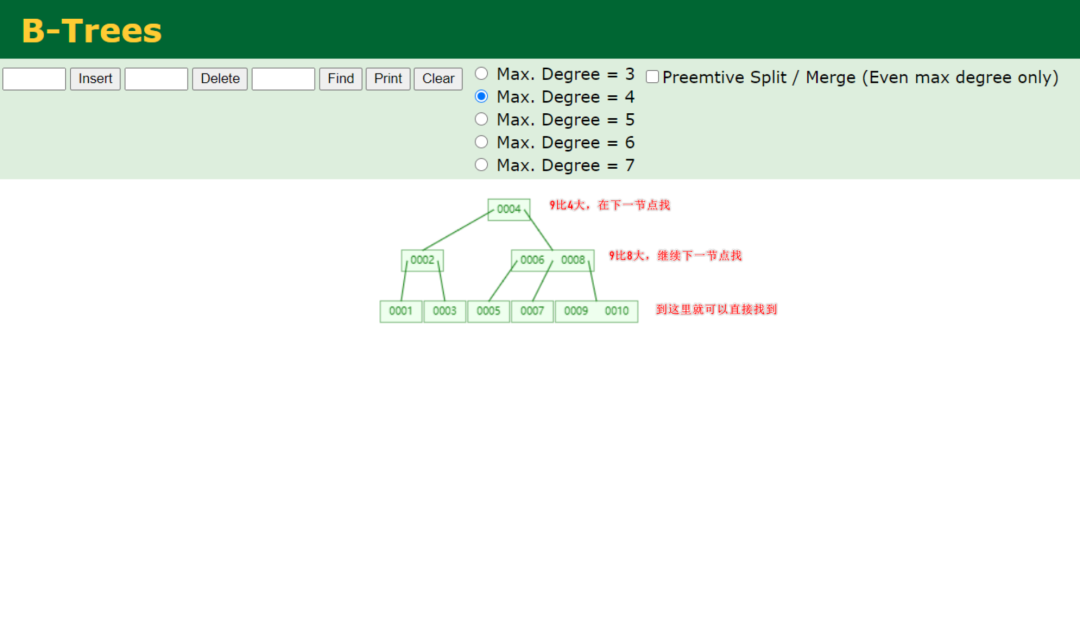This screenshot has width=1080, height=620.
Task: Click leaf node key 0007
Action: click(532, 311)
